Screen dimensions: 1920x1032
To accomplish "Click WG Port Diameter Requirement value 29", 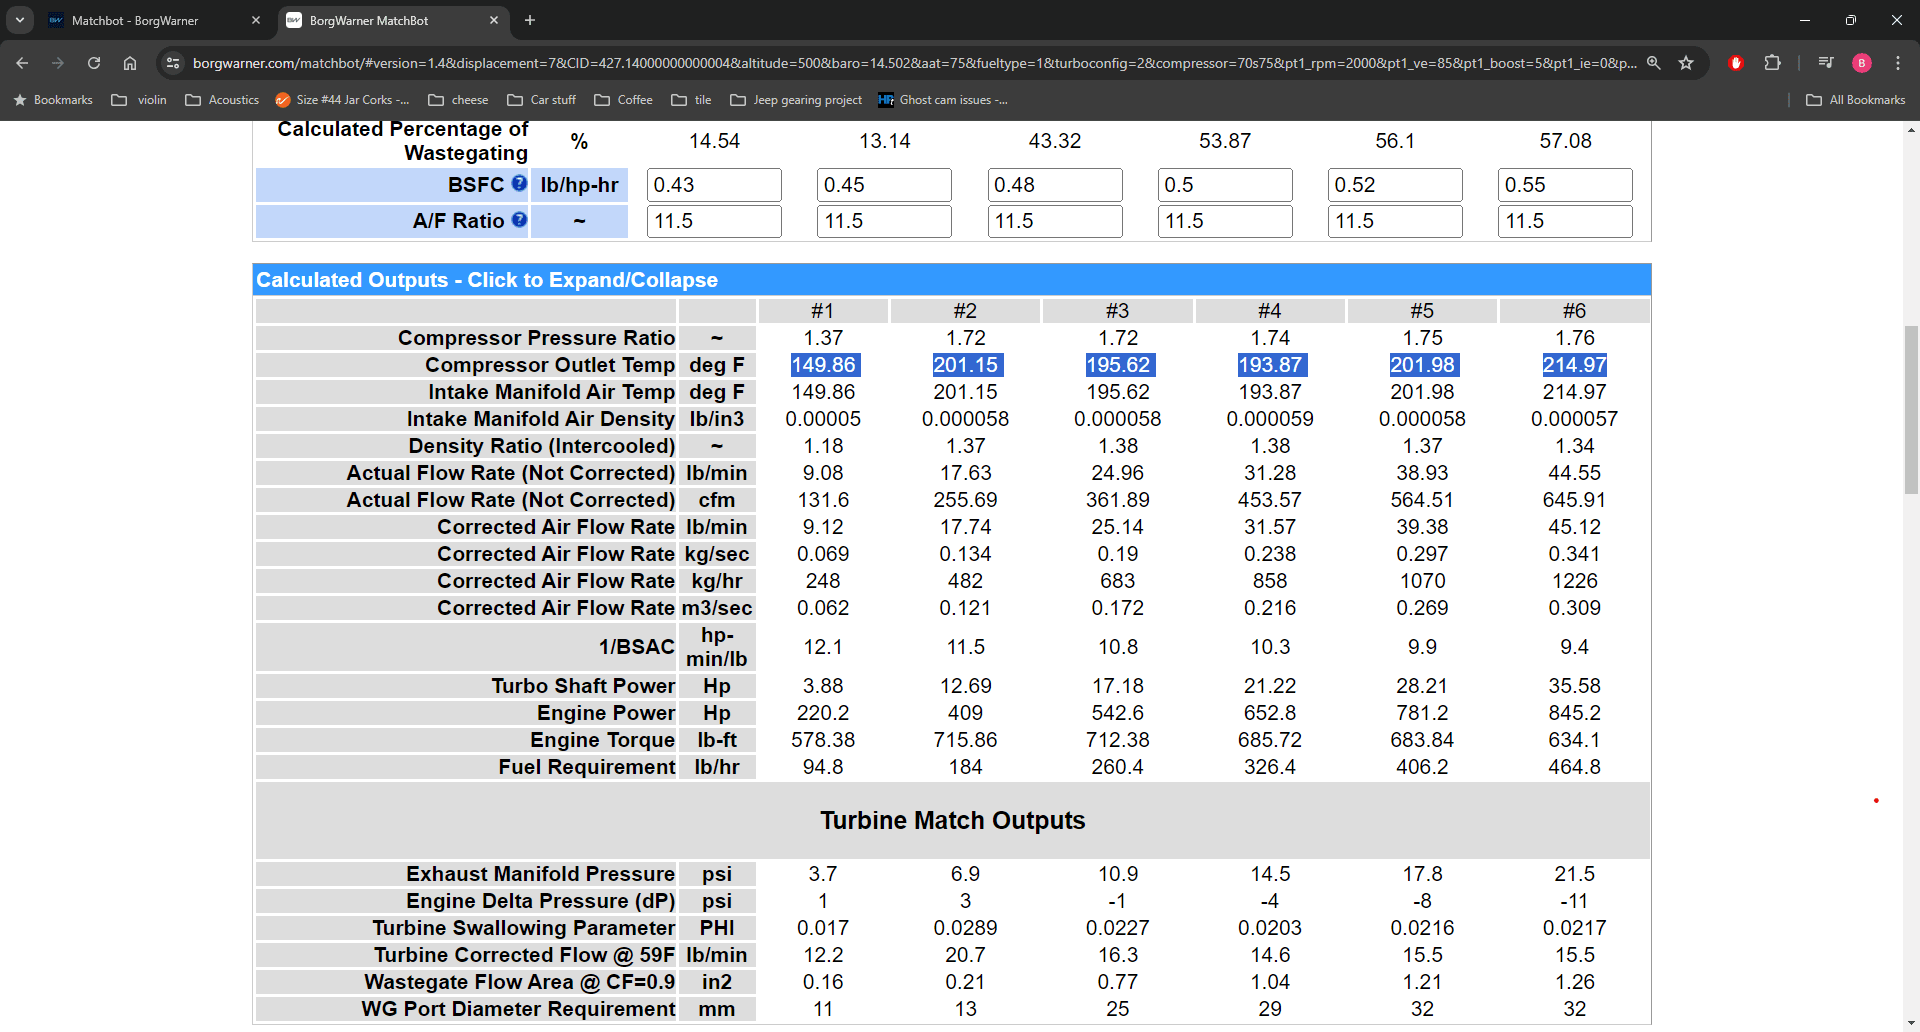I will 1270,1009.
